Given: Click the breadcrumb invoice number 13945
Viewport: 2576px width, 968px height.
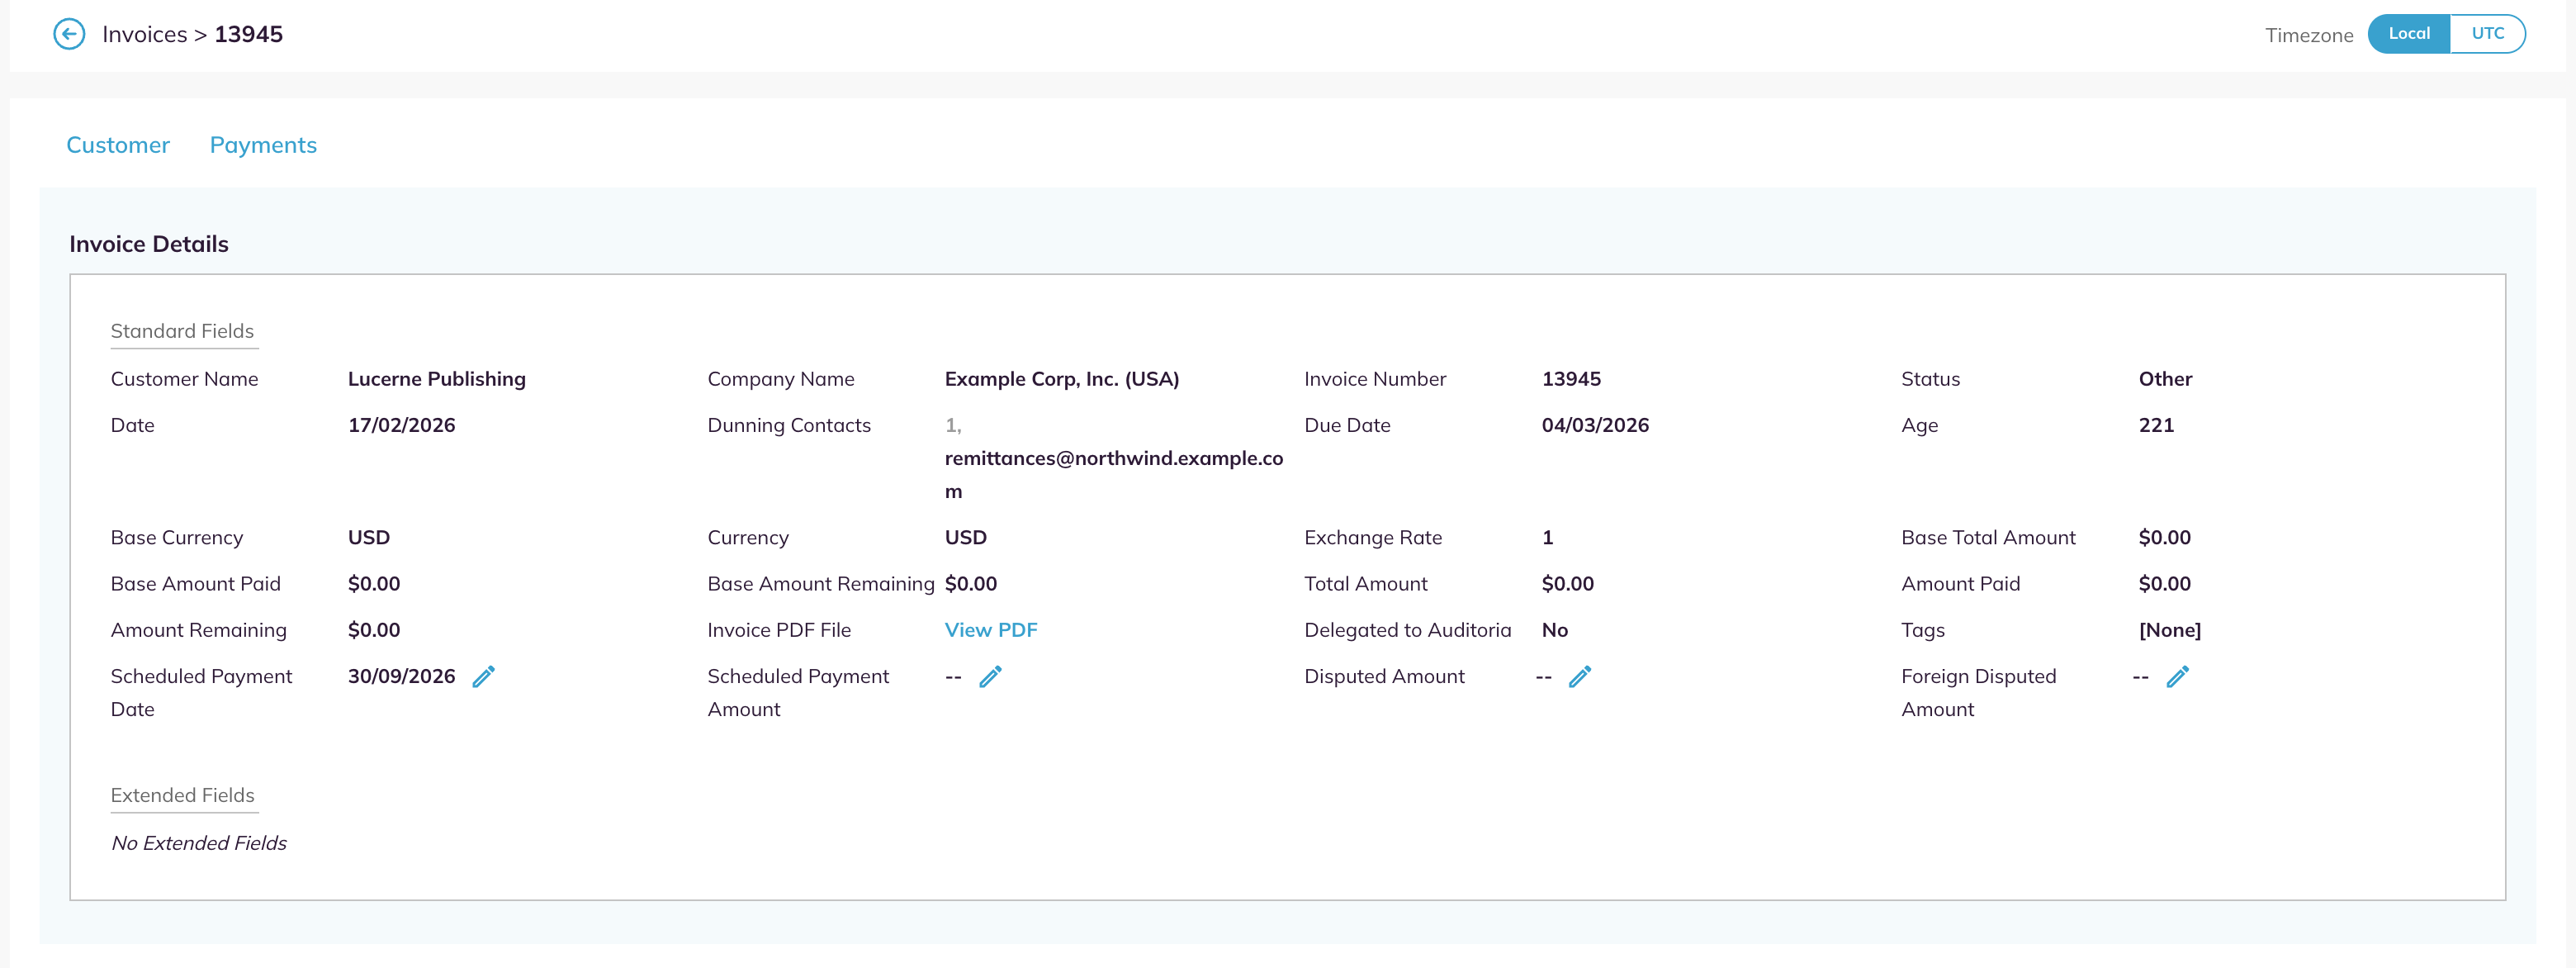Looking at the screenshot, I should click(248, 34).
